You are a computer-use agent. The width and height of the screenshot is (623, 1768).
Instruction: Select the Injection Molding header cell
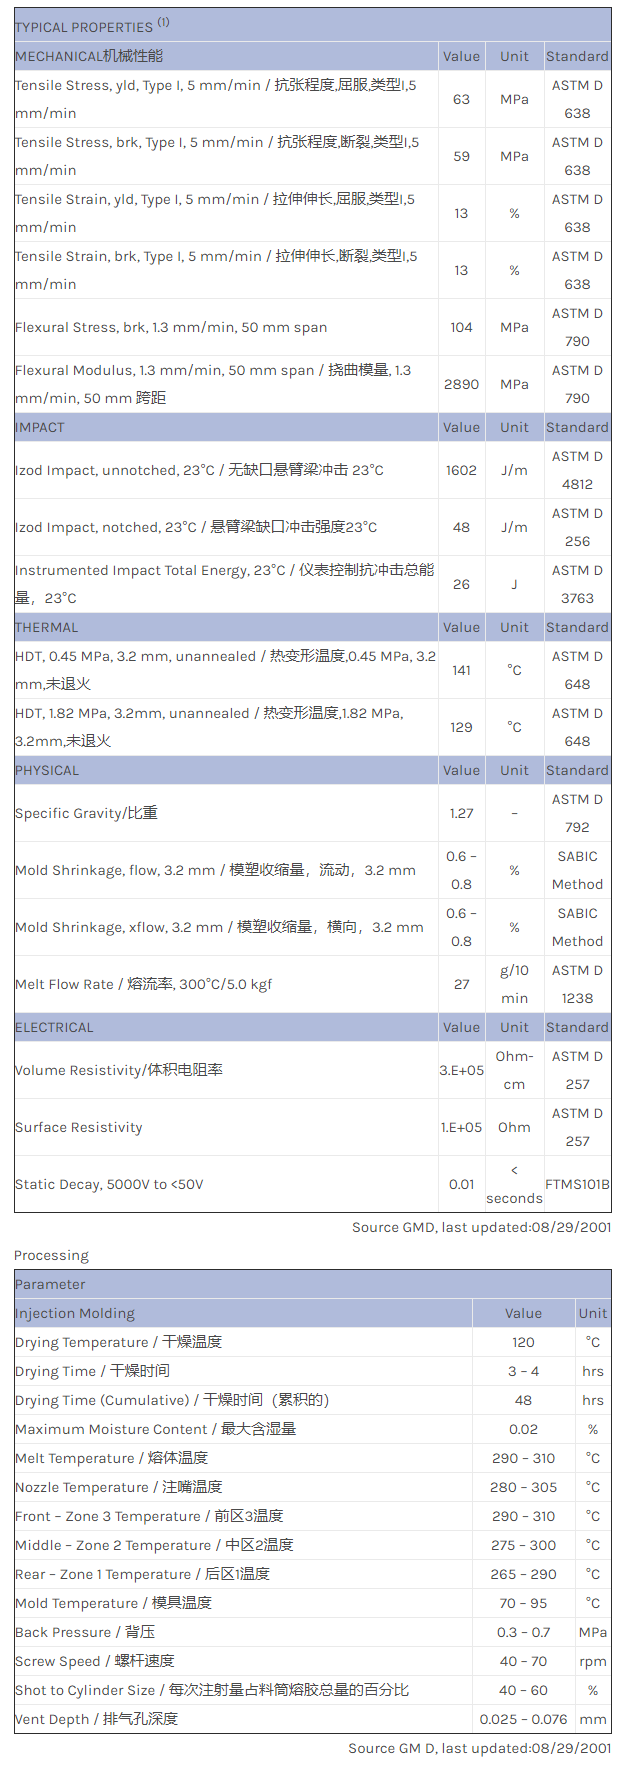tap(75, 1313)
